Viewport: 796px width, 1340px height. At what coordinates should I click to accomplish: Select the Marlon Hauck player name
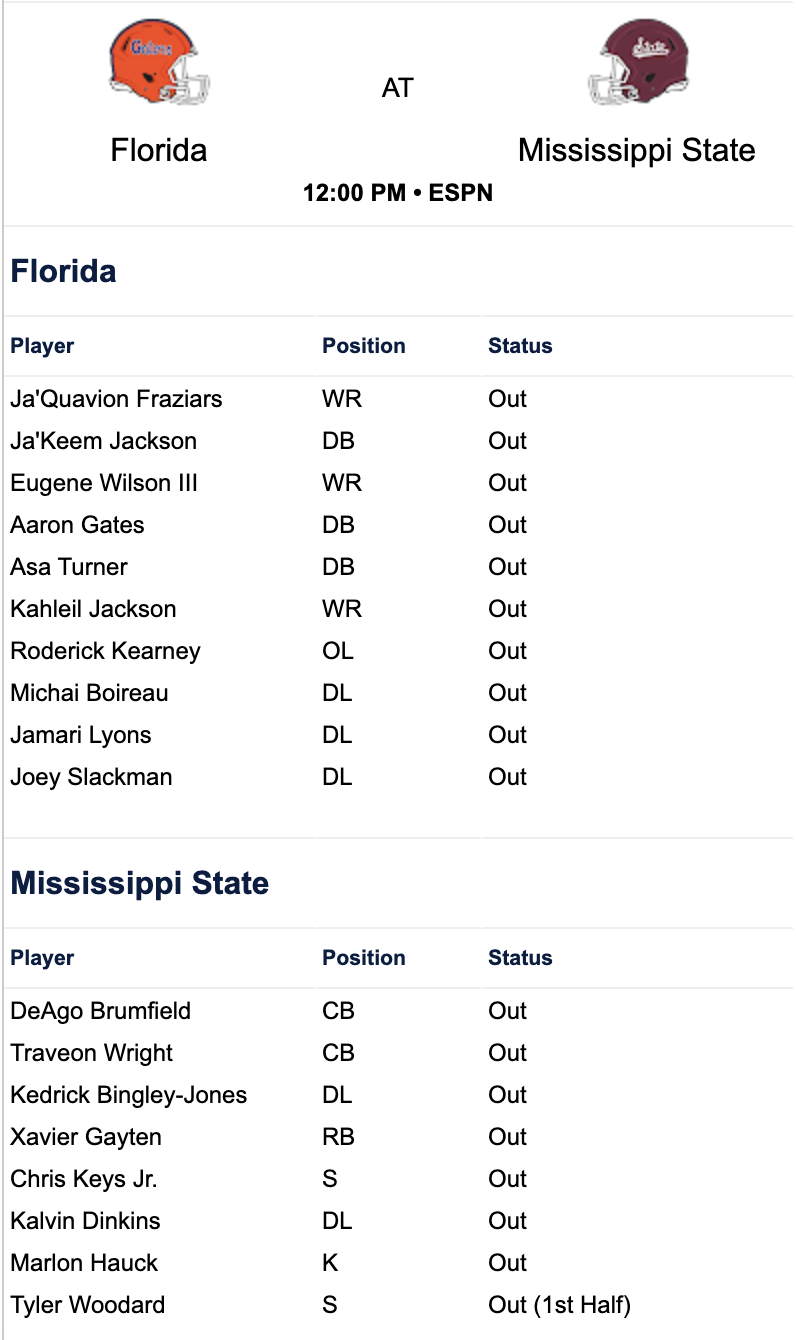[x=84, y=1263]
